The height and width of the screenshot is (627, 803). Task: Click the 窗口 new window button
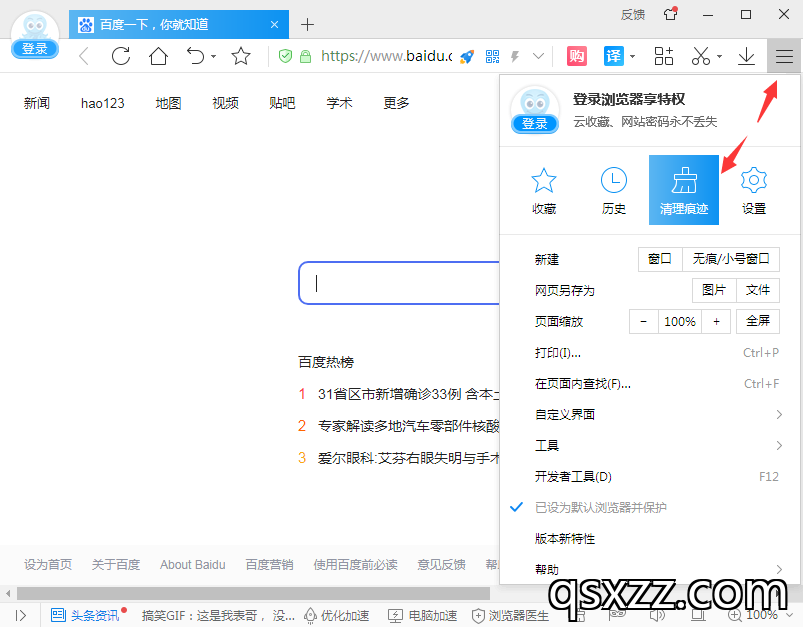coord(660,259)
